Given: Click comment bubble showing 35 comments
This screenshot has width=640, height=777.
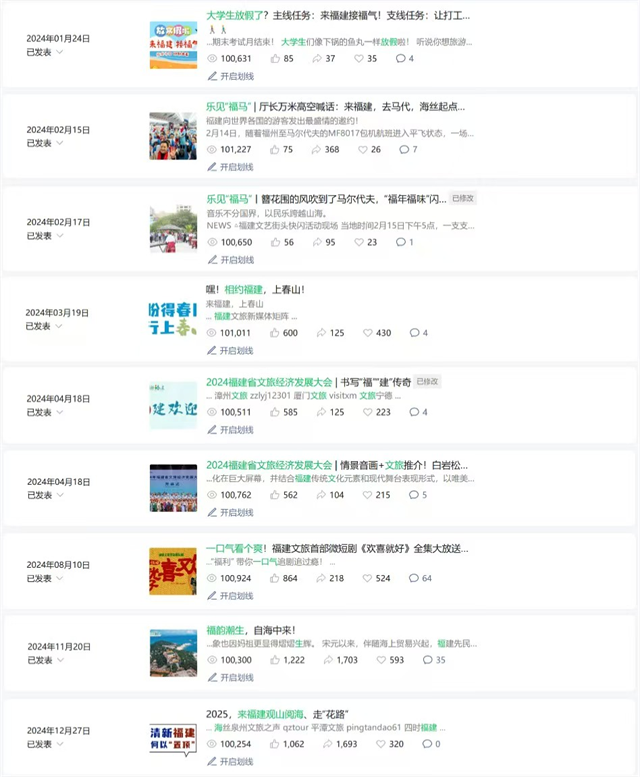Looking at the screenshot, I should tap(427, 660).
